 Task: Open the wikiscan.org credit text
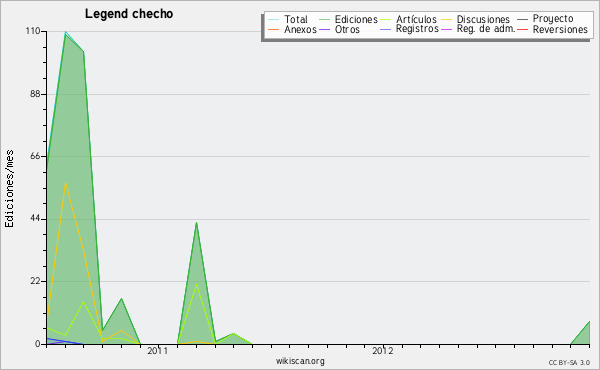pos(300,361)
